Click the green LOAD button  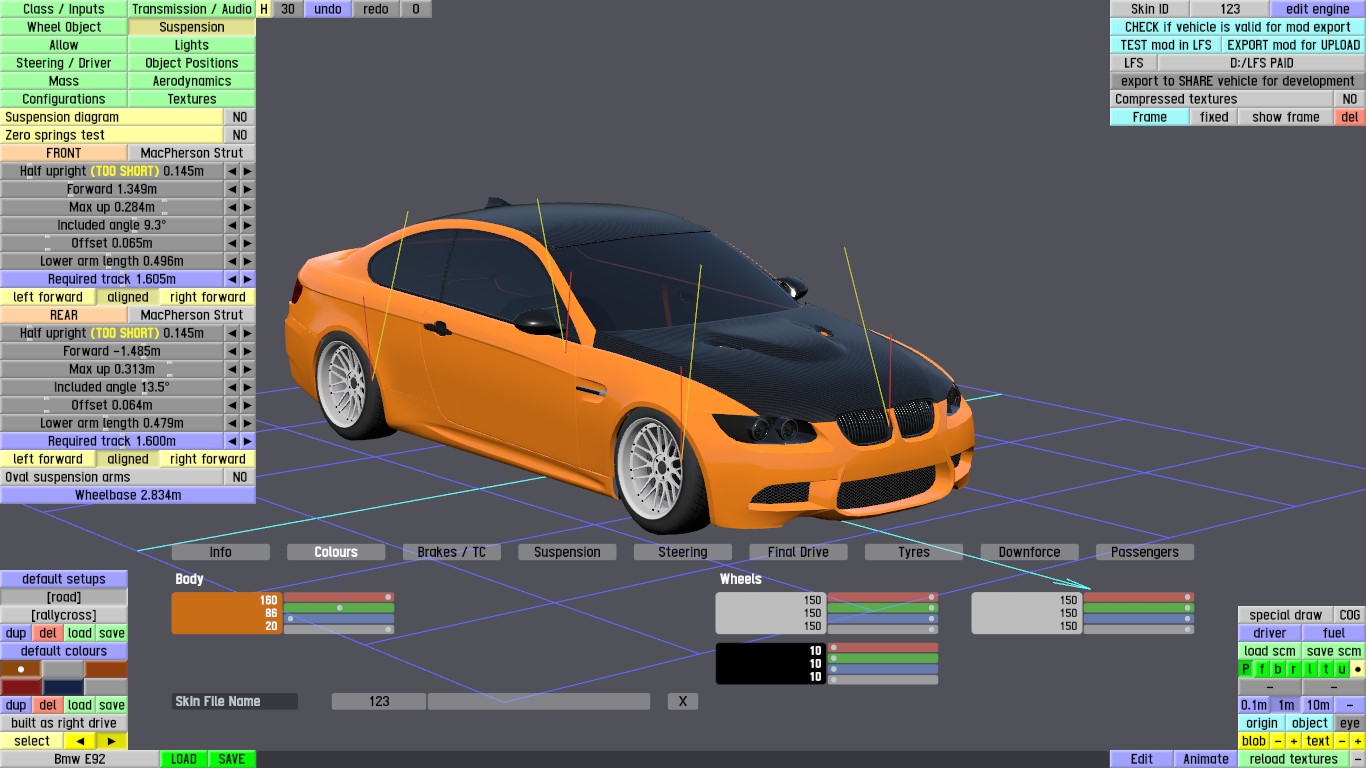(x=184, y=759)
